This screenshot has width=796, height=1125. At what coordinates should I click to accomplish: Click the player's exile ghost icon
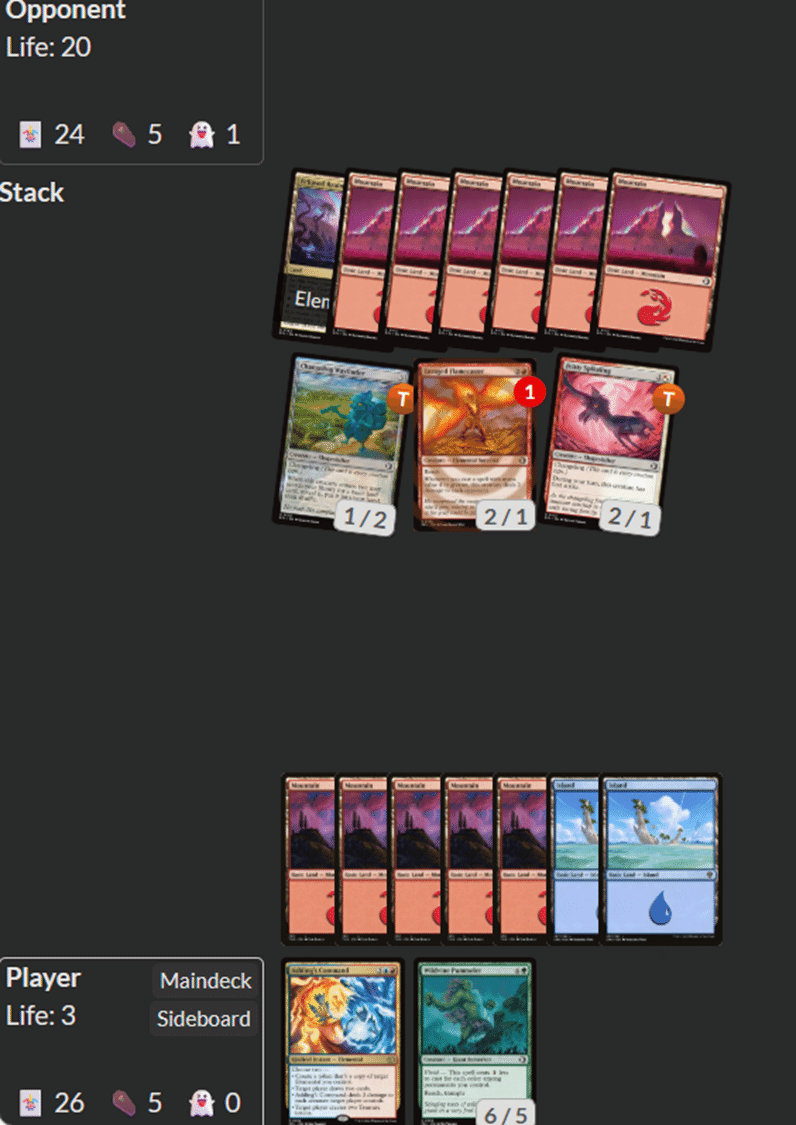point(202,1103)
